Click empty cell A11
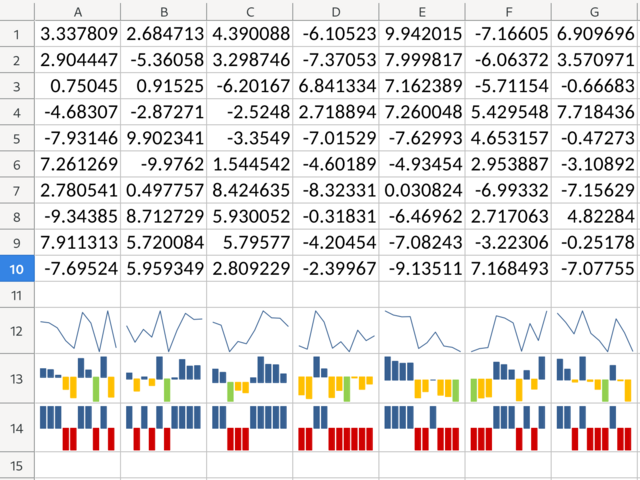Screen dimensions: 640x480 [78, 295]
